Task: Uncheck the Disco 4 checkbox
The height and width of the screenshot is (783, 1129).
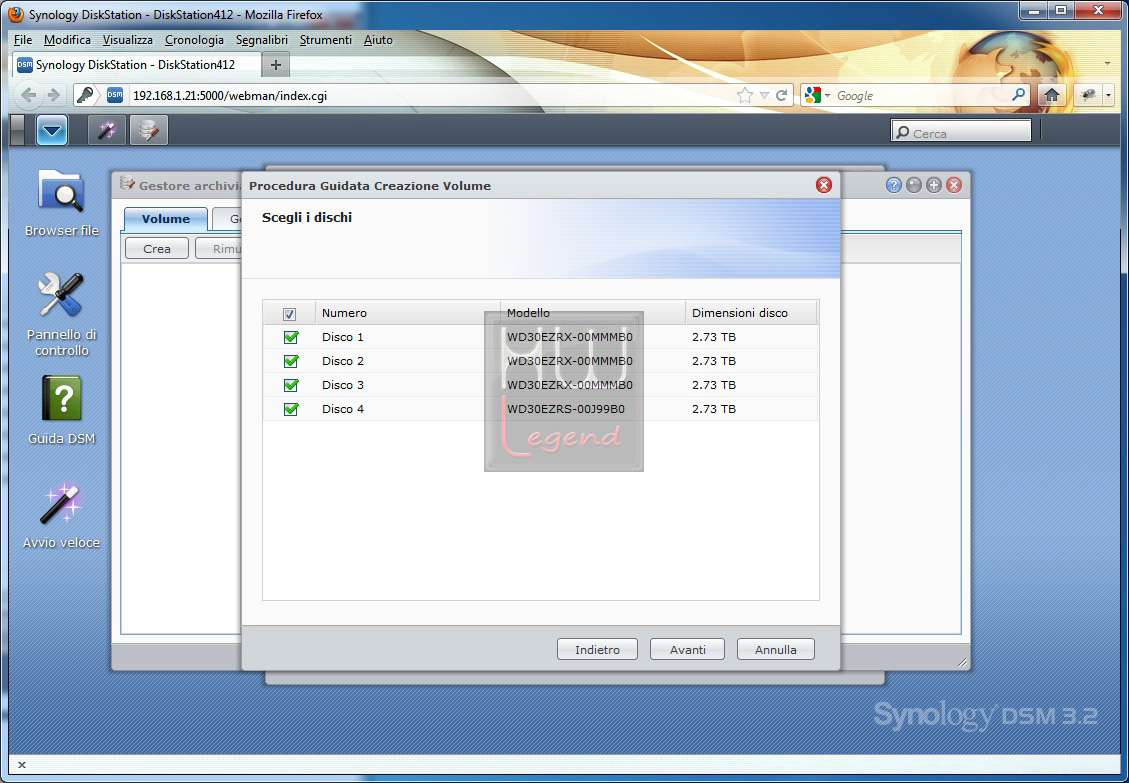Action: [x=291, y=409]
